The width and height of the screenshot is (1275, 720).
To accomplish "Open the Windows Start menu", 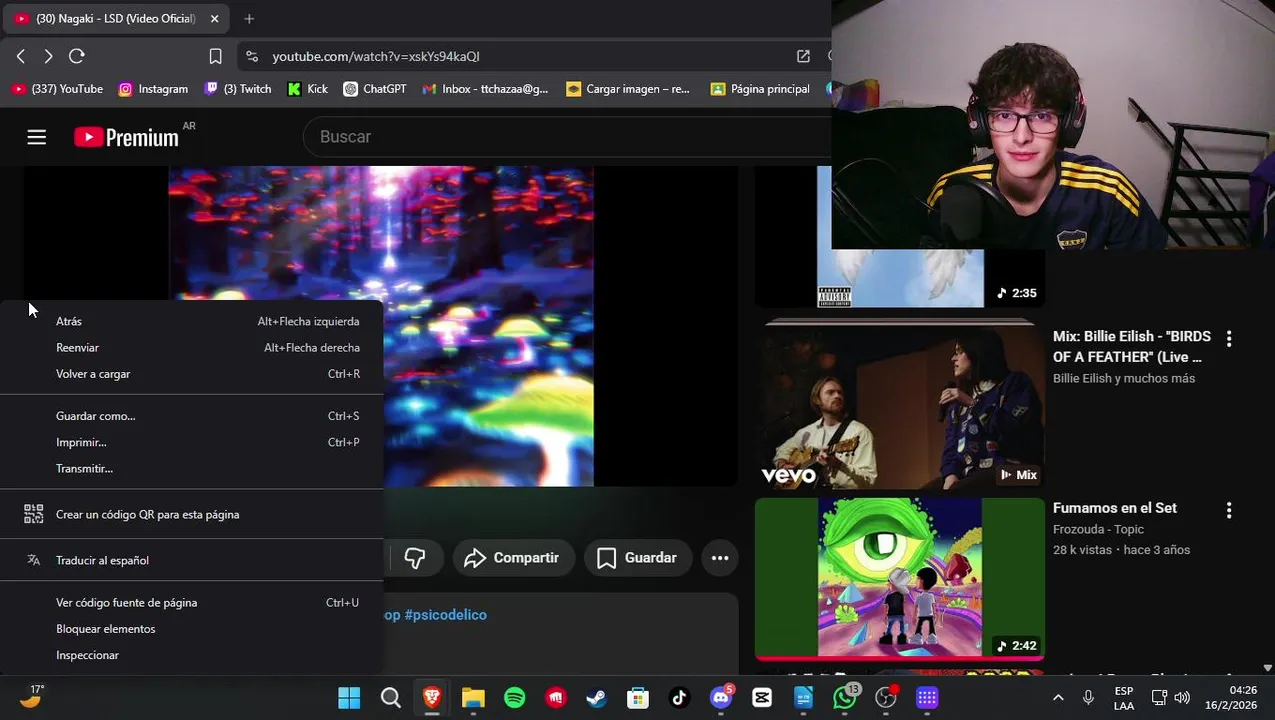I will (349, 698).
